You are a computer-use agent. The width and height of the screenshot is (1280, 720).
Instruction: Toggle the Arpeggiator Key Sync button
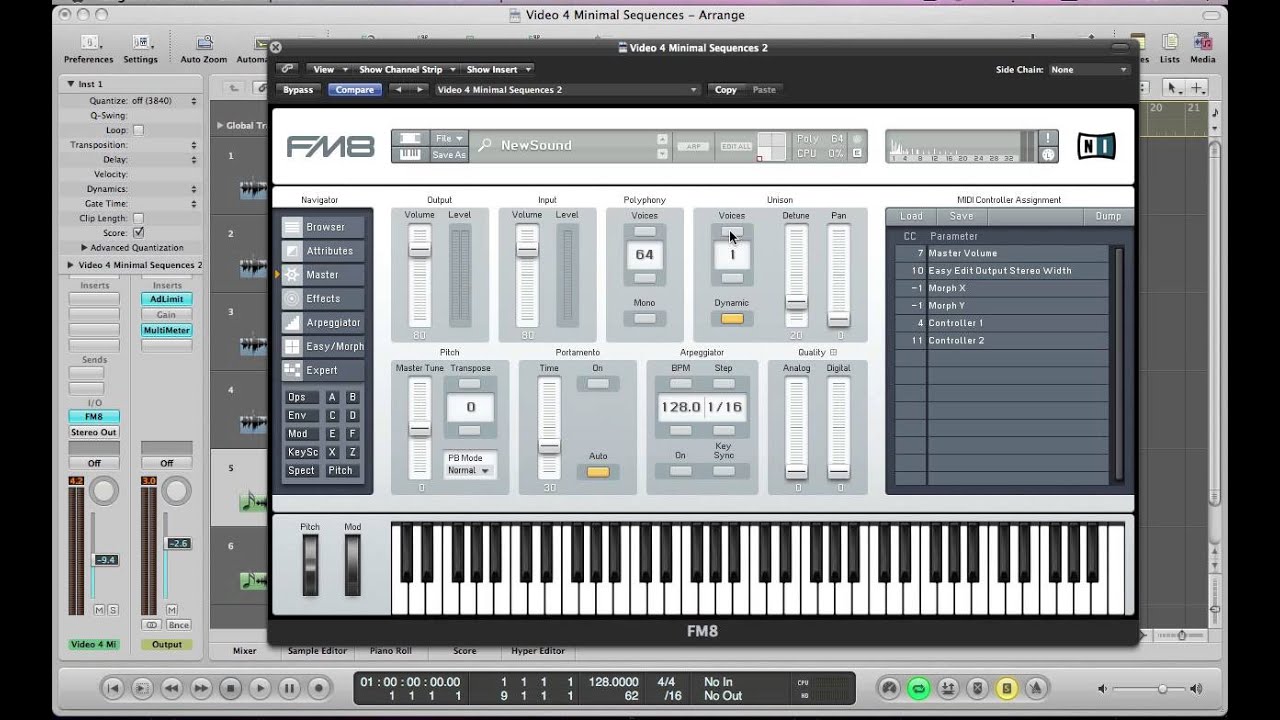(724, 471)
